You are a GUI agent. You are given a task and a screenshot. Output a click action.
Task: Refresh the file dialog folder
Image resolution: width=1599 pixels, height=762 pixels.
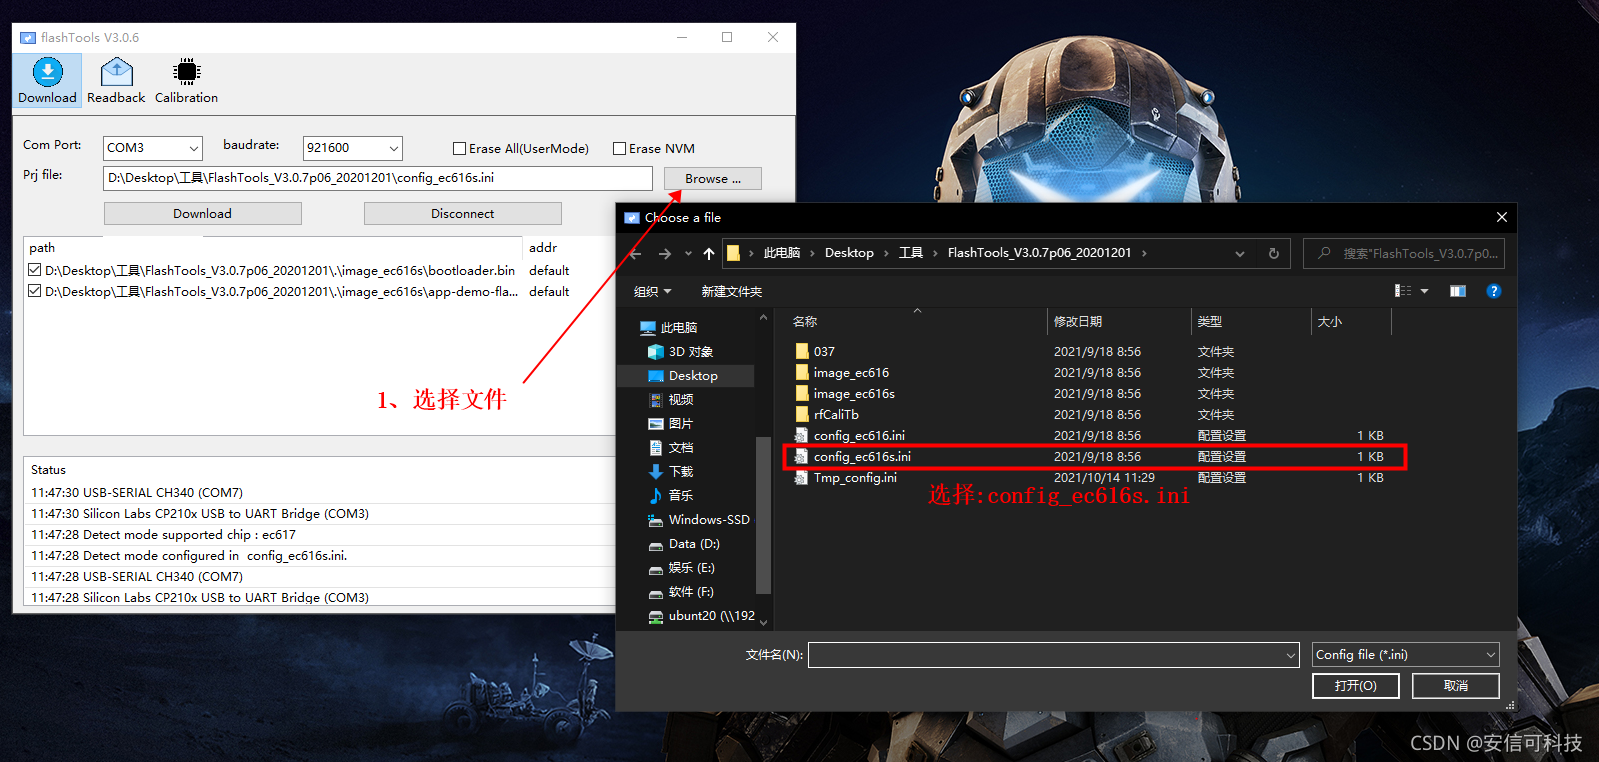tap(1274, 254)
